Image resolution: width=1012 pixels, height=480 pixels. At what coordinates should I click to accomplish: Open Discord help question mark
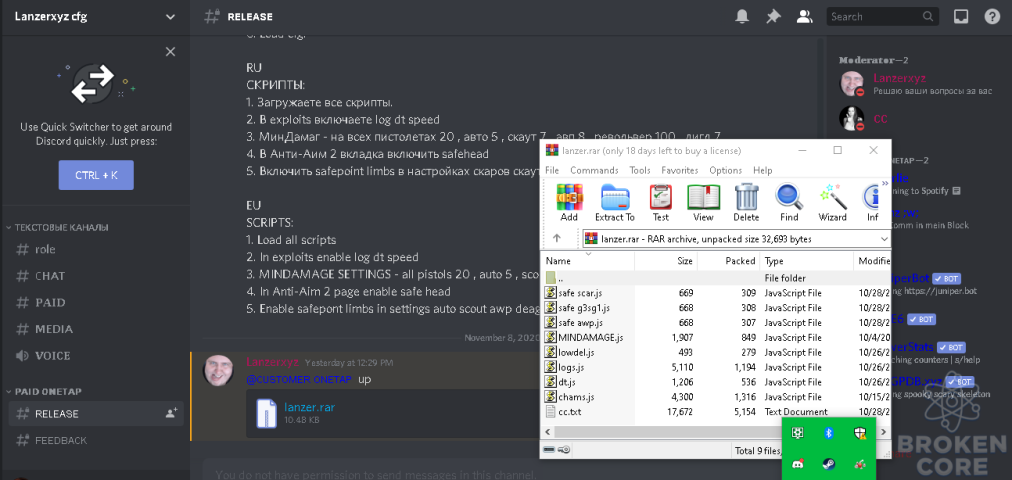[x=992, y=17]
